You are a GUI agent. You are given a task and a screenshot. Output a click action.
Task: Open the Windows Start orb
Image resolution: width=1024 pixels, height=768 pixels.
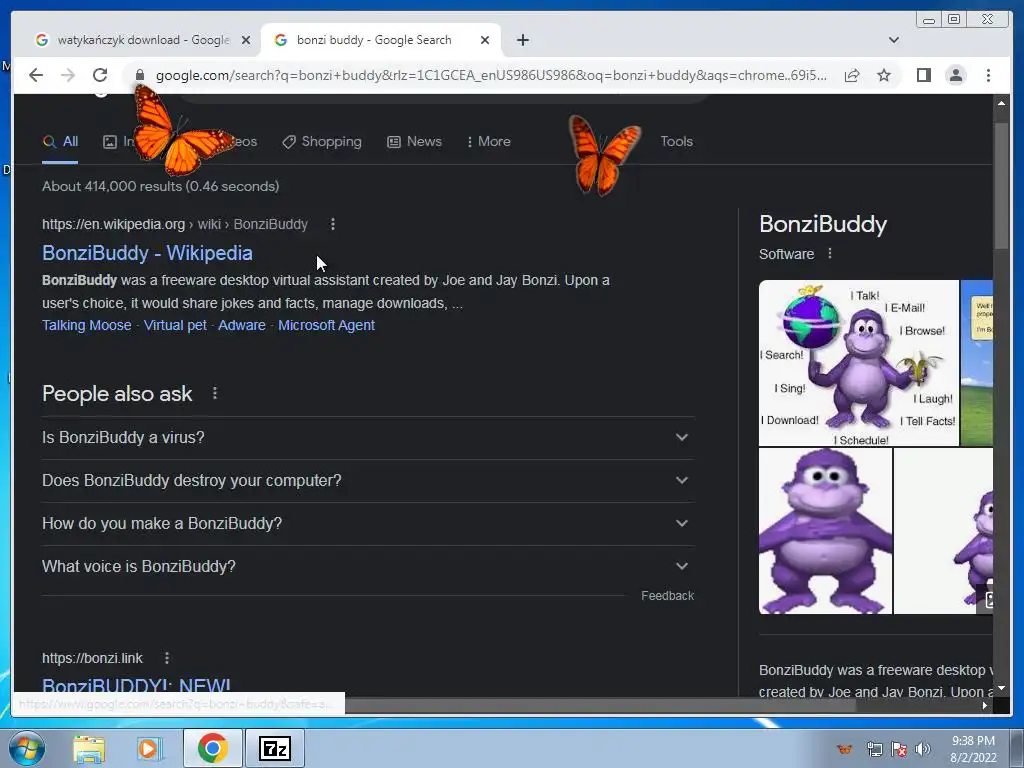27,748
